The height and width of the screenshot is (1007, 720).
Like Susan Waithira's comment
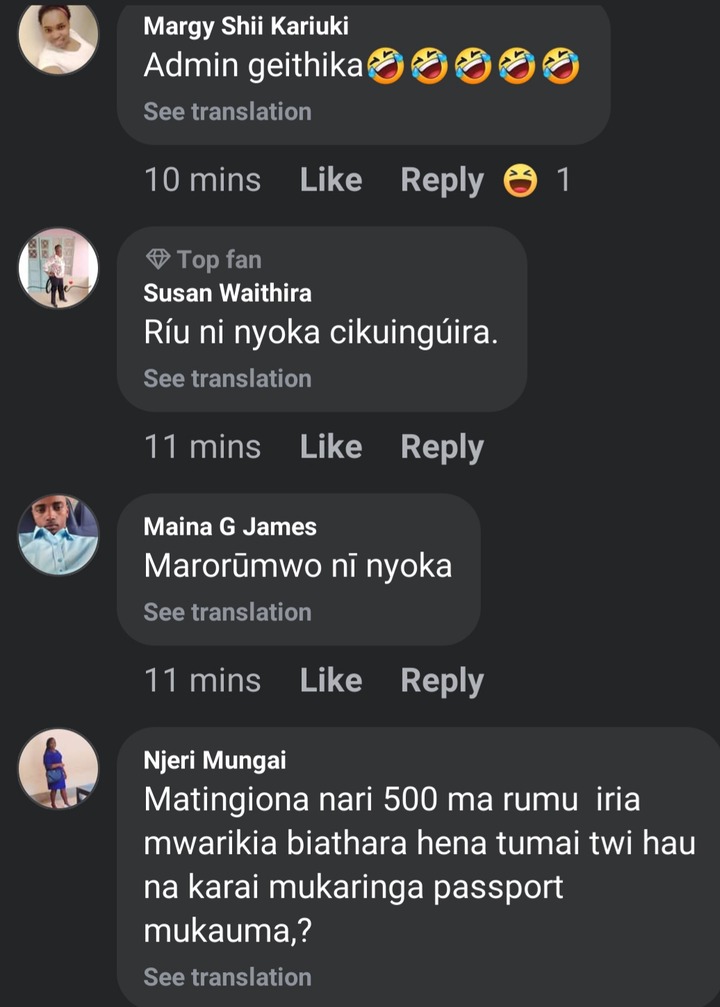click(x=330, y=447)
